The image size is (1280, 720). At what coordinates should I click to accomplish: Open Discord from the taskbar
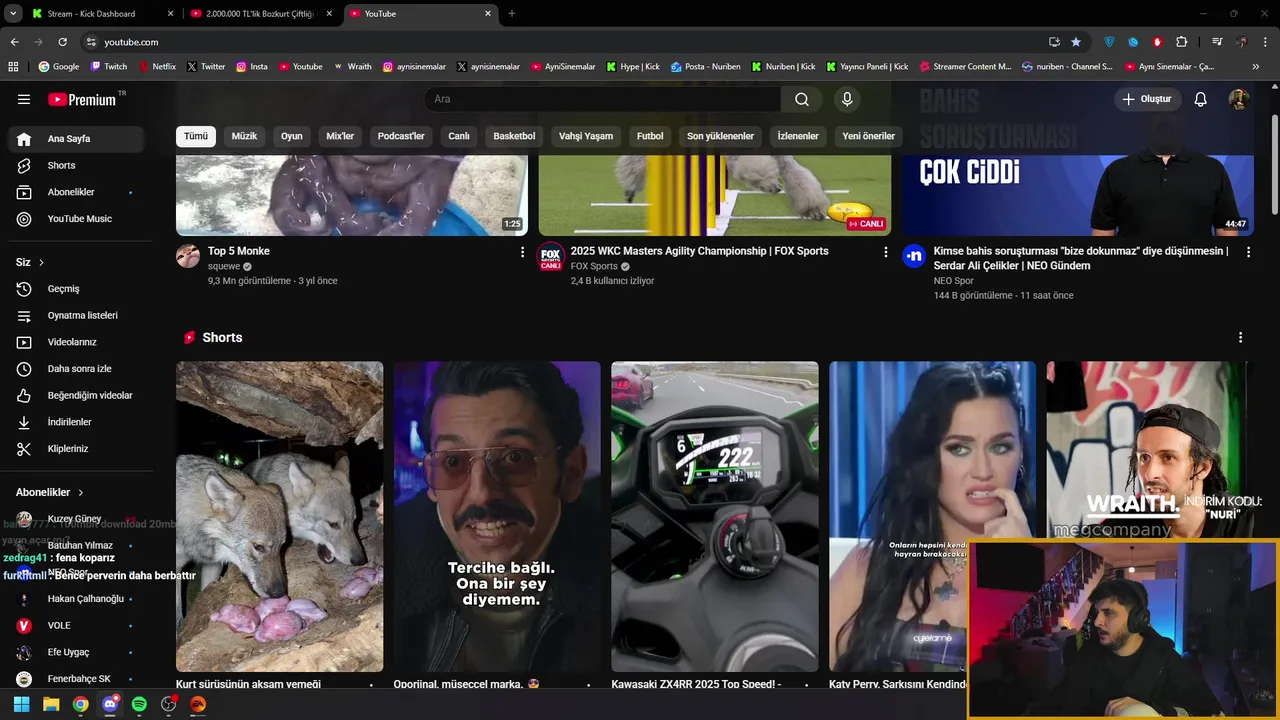pos(110,704)
